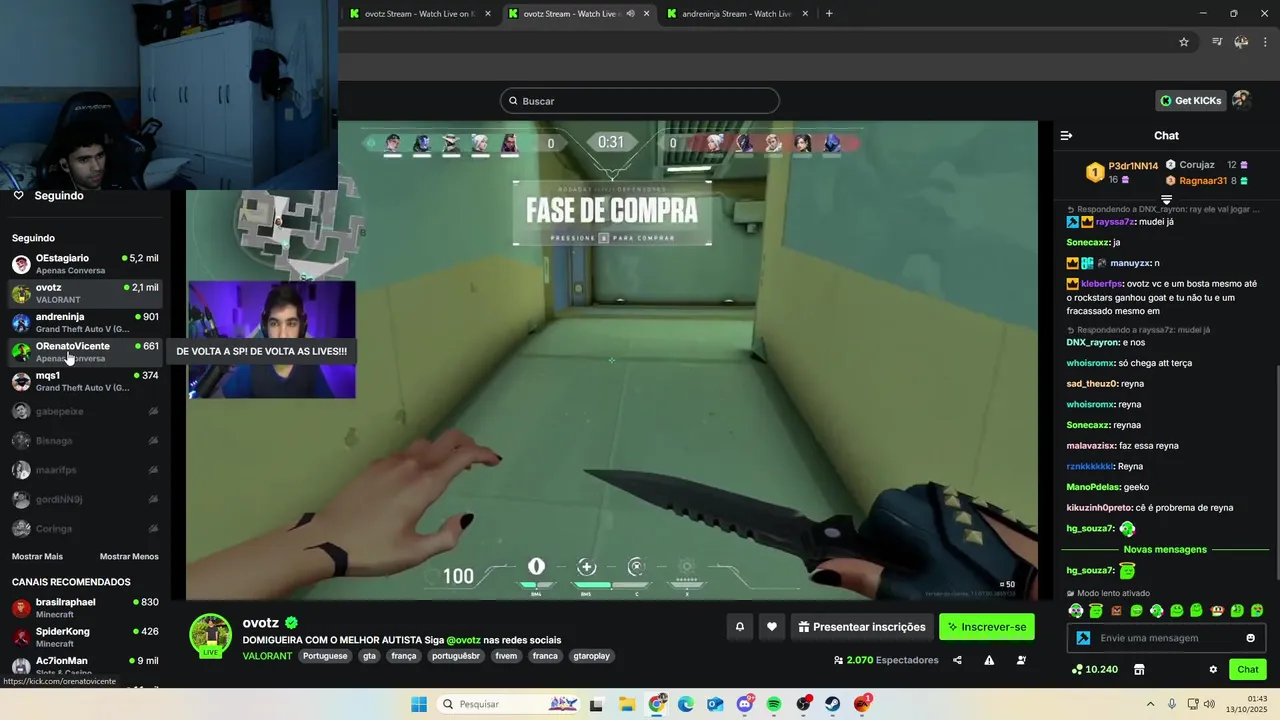Click chat username kleberfps
The width and height of the screenshot is (1280, 720).
coord(1101,283)
